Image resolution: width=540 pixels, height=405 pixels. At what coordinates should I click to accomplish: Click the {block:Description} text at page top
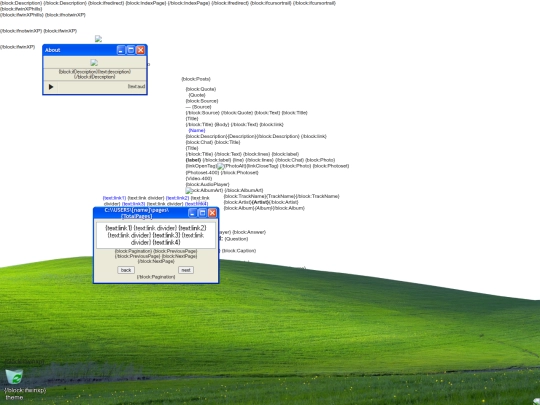[21, 3]
